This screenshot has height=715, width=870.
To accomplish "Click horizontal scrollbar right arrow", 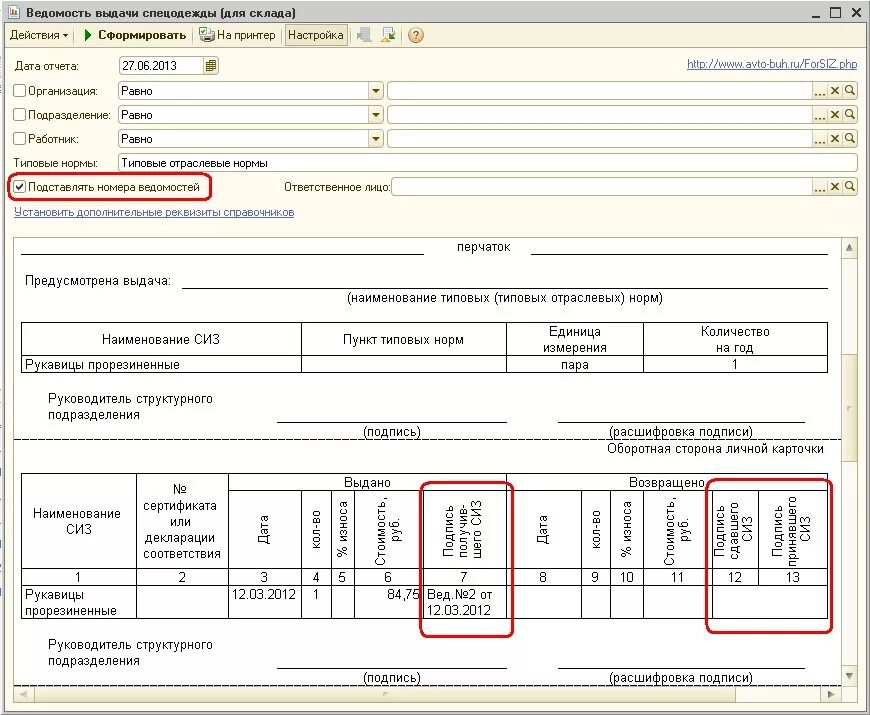I will coord(831,693).
